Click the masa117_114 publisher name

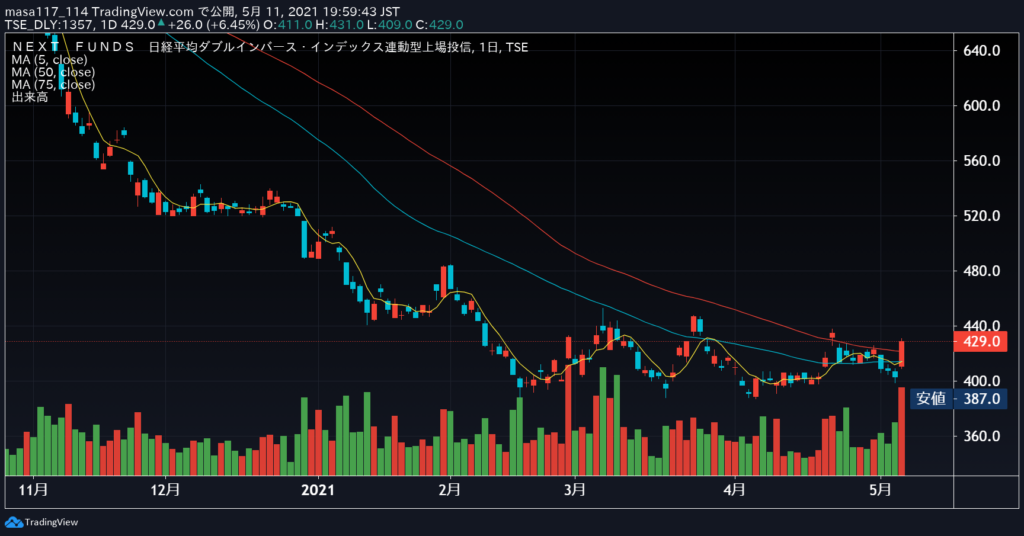pos(46,12)
